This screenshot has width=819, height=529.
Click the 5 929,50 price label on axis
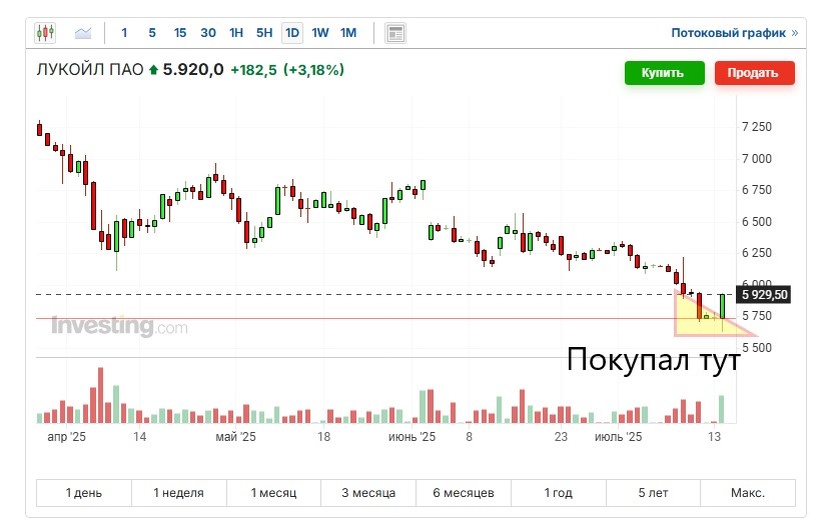tap(764, 295)
